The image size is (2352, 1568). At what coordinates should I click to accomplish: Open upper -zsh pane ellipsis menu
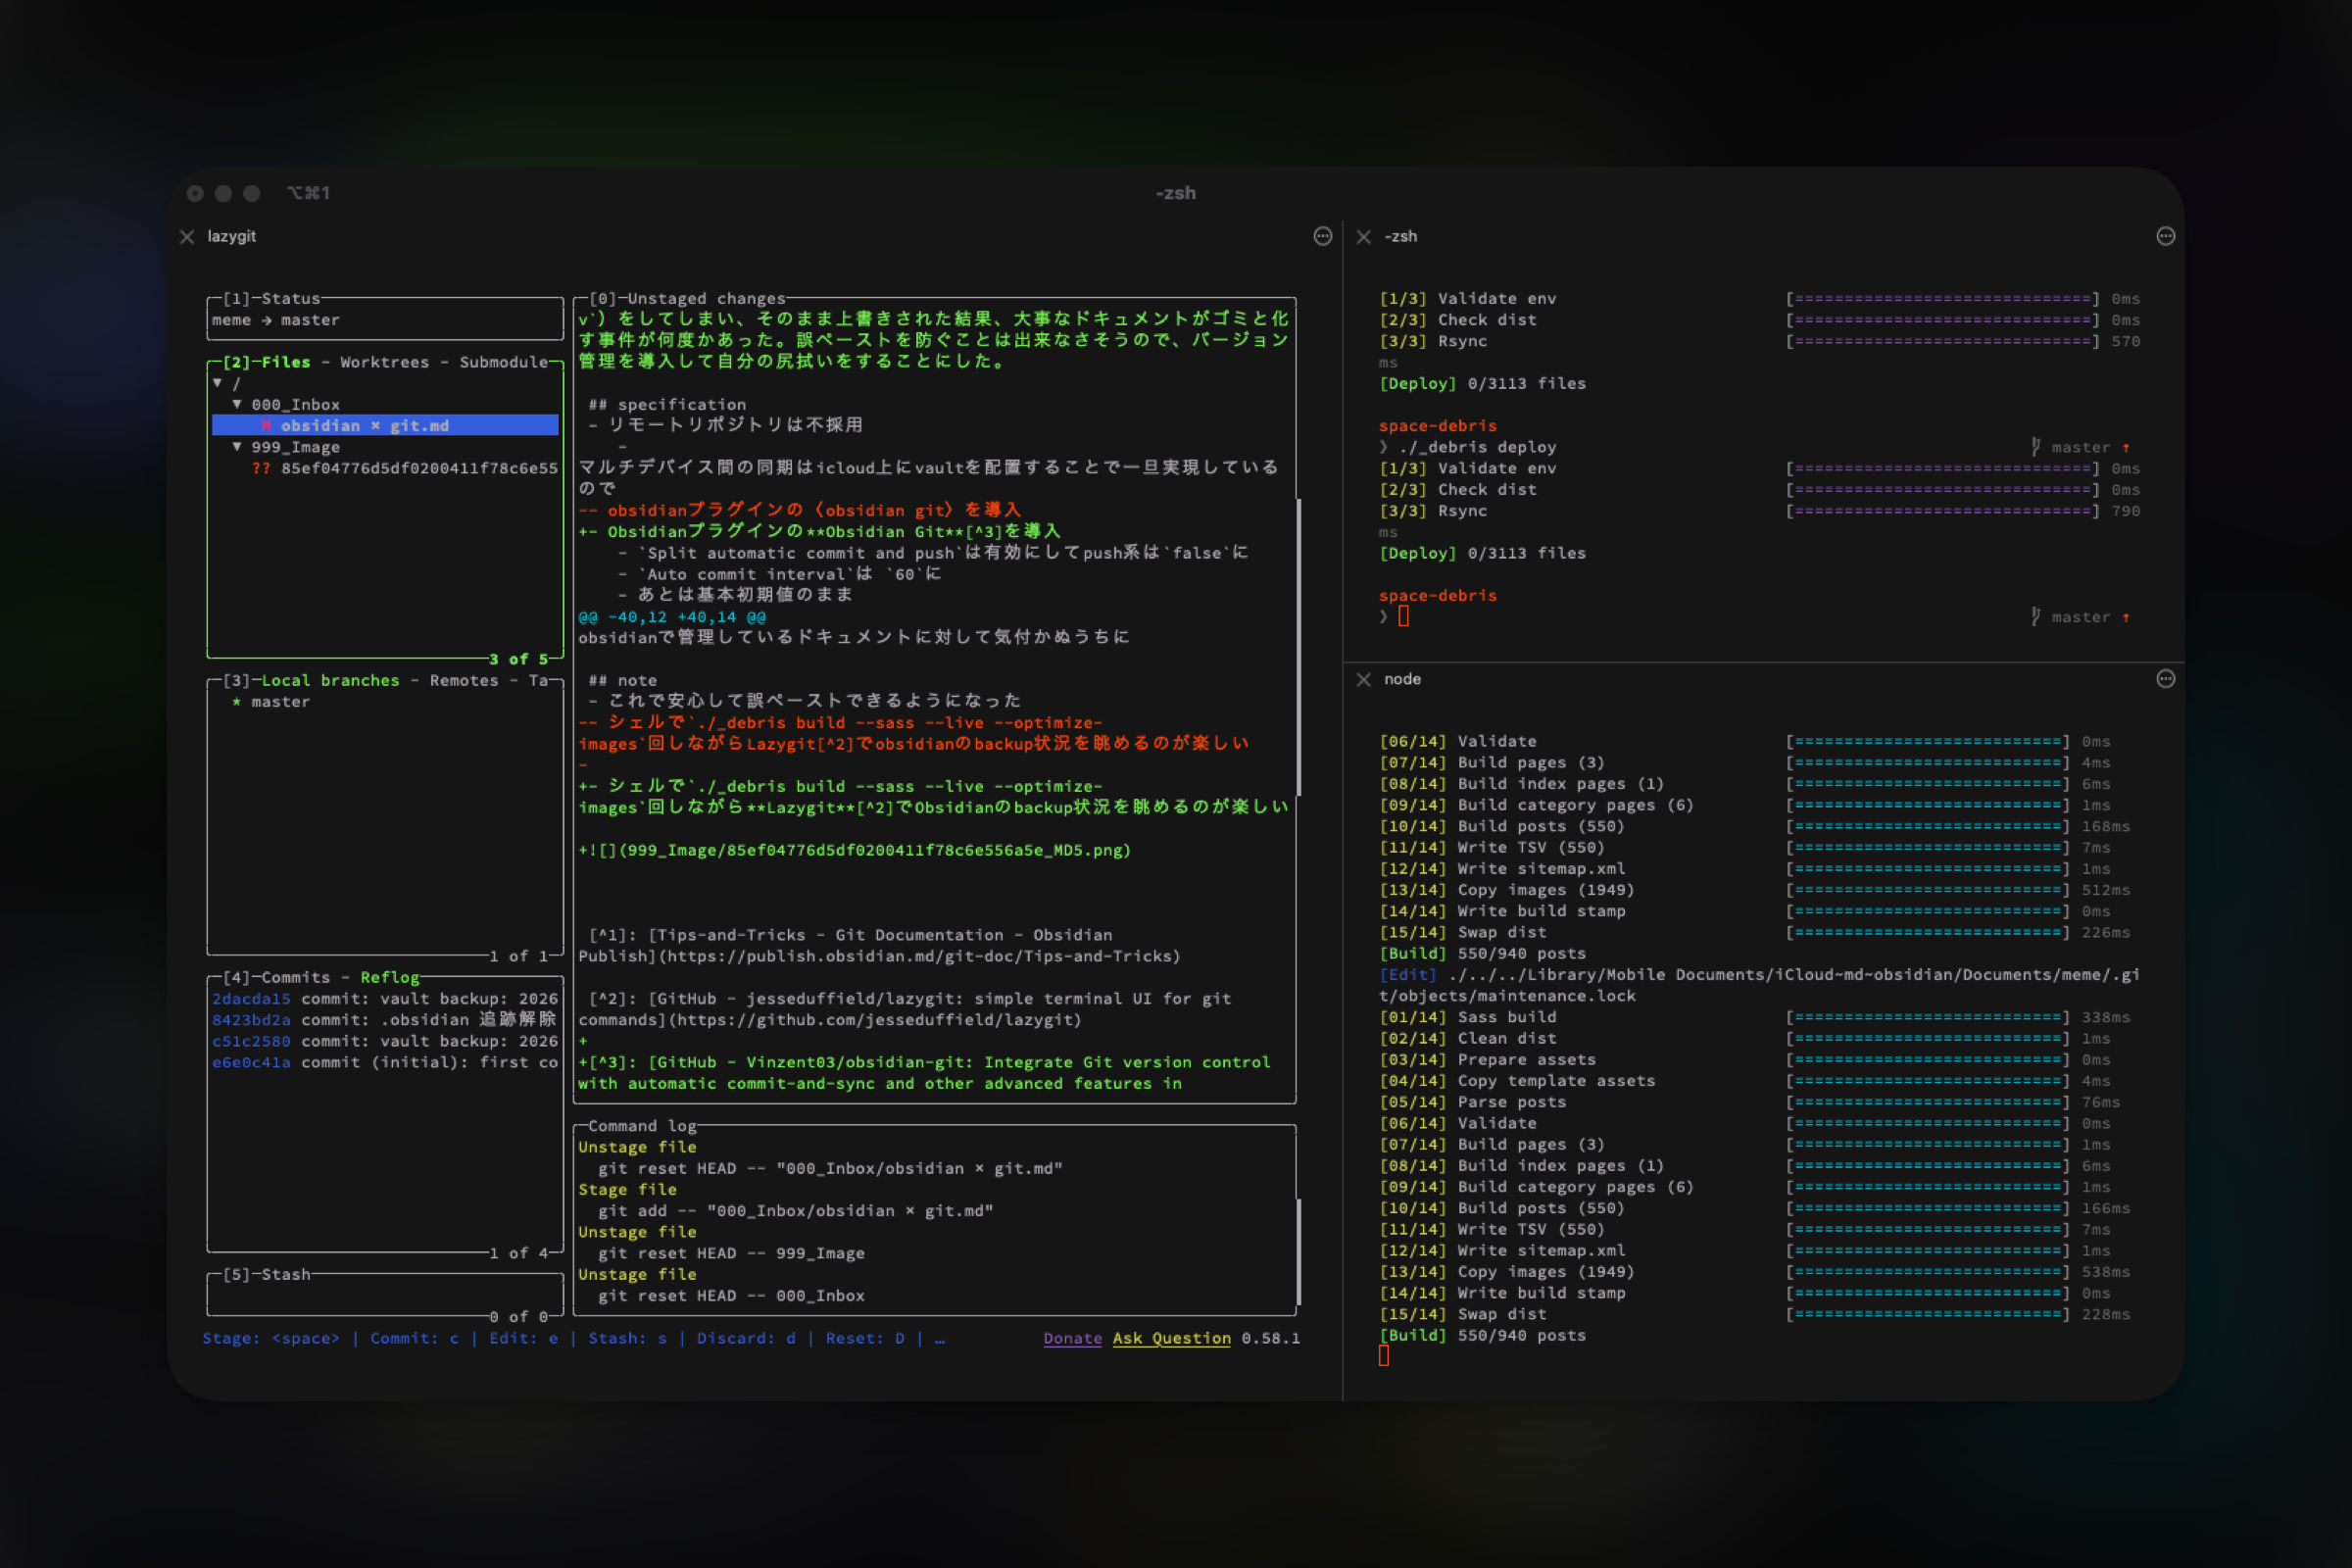[x=2165, y=237]
